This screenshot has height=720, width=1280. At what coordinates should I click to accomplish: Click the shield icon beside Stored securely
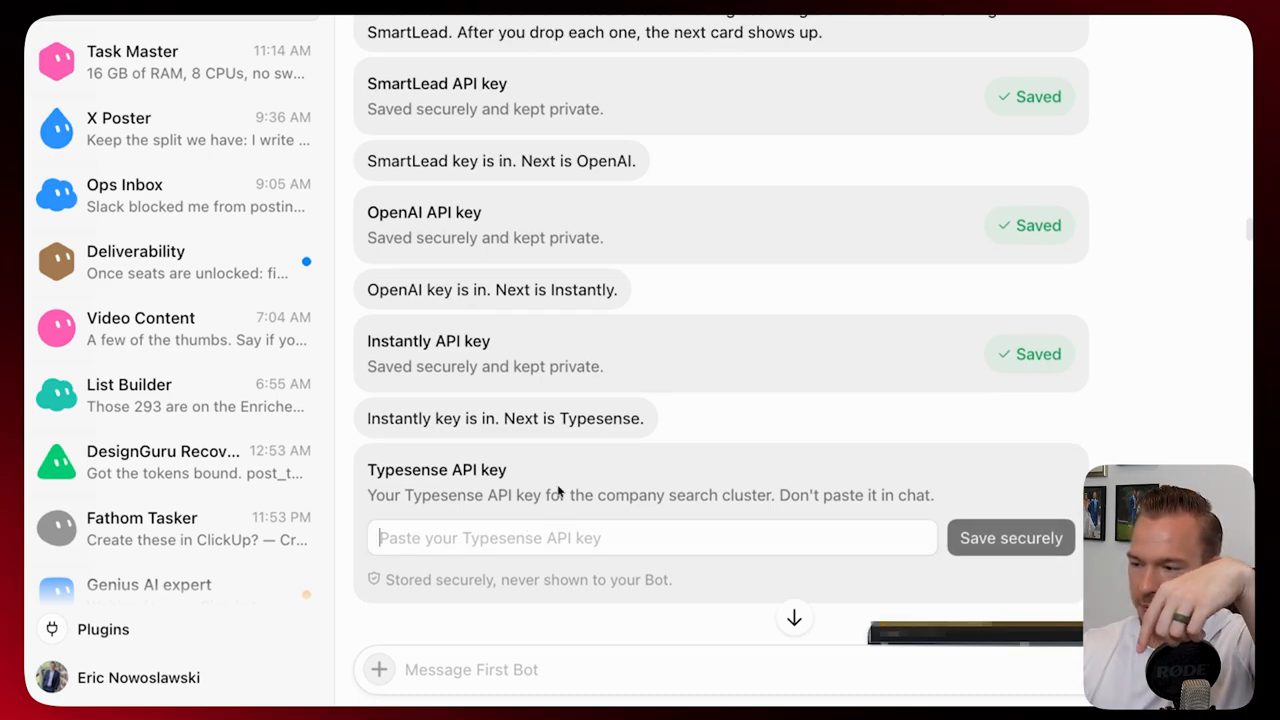point(374,579)
